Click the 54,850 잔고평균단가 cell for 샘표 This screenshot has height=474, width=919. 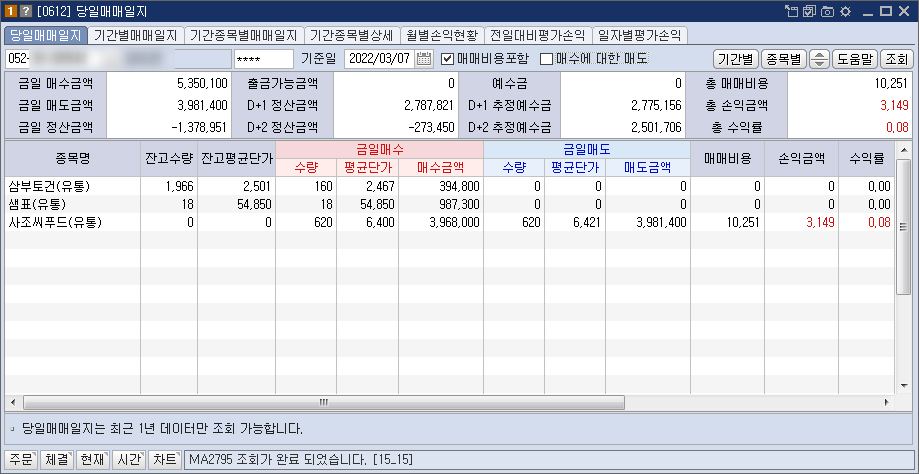click(x=236, y=204)
